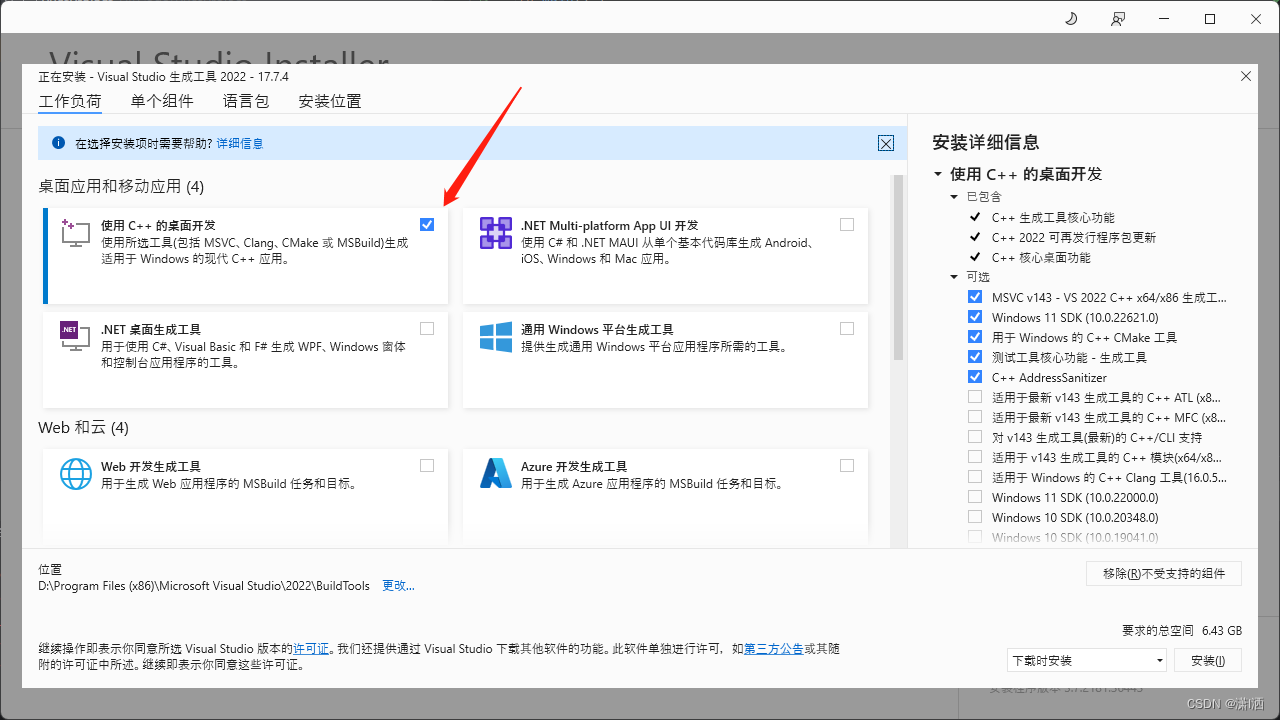Check C++/CLI 支持 for v143 component
1280x720 pixels.
point(975,437)
